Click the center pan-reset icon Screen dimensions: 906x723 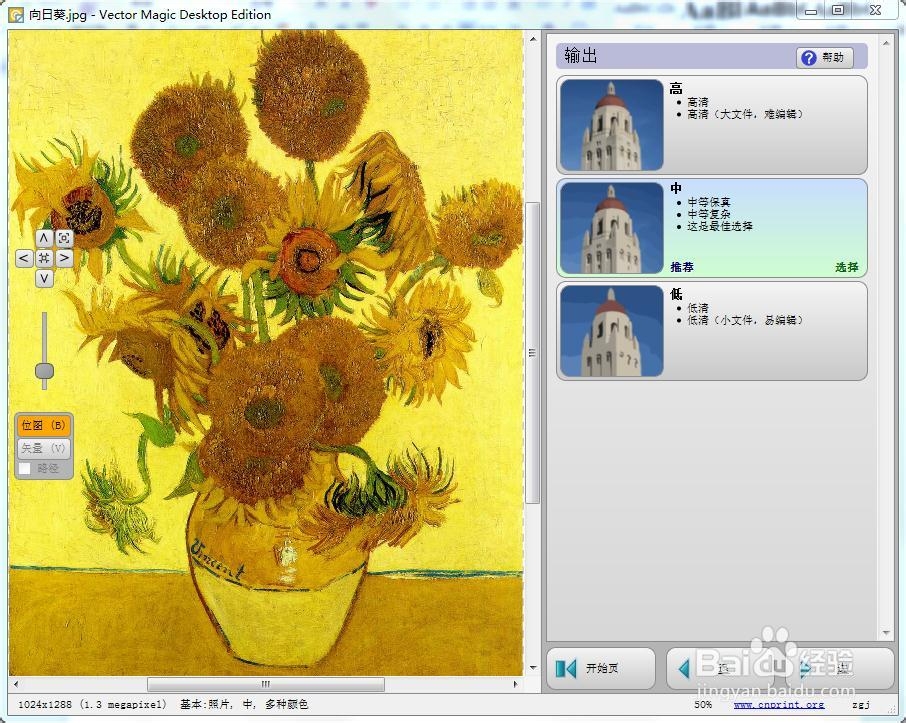[44, 258]
